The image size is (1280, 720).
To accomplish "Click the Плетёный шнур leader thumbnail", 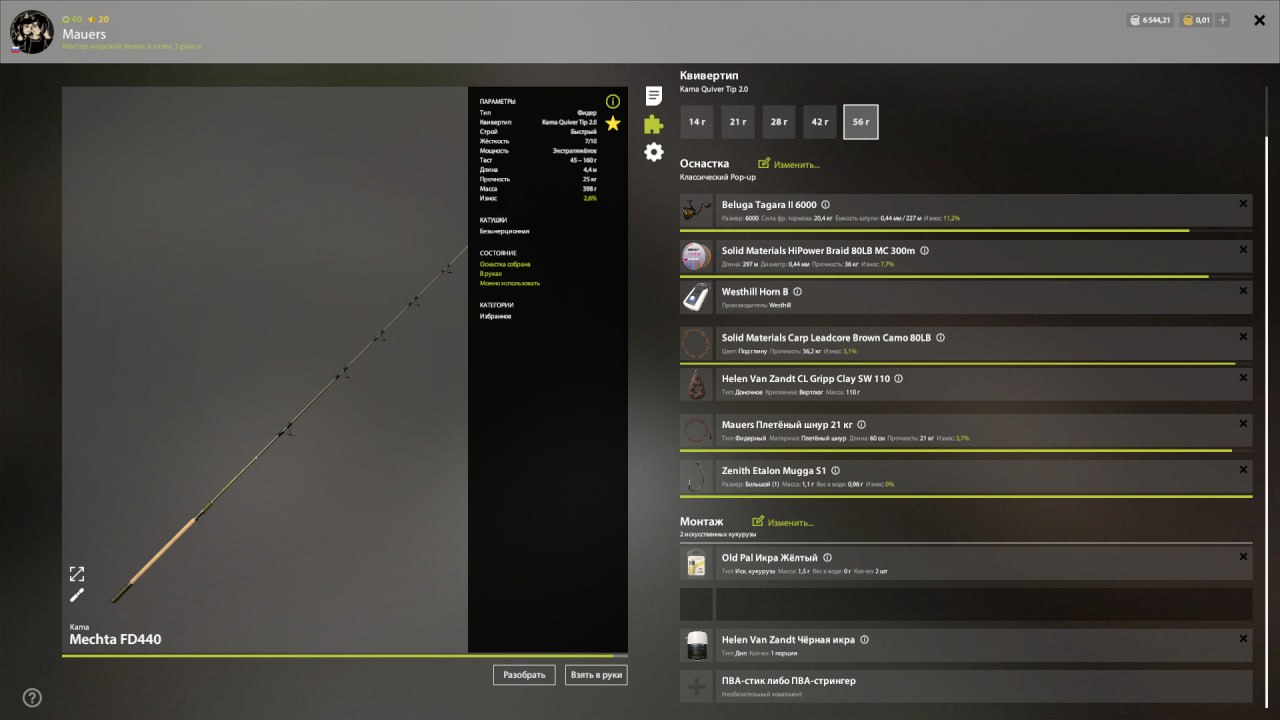I will click(696, 430).
